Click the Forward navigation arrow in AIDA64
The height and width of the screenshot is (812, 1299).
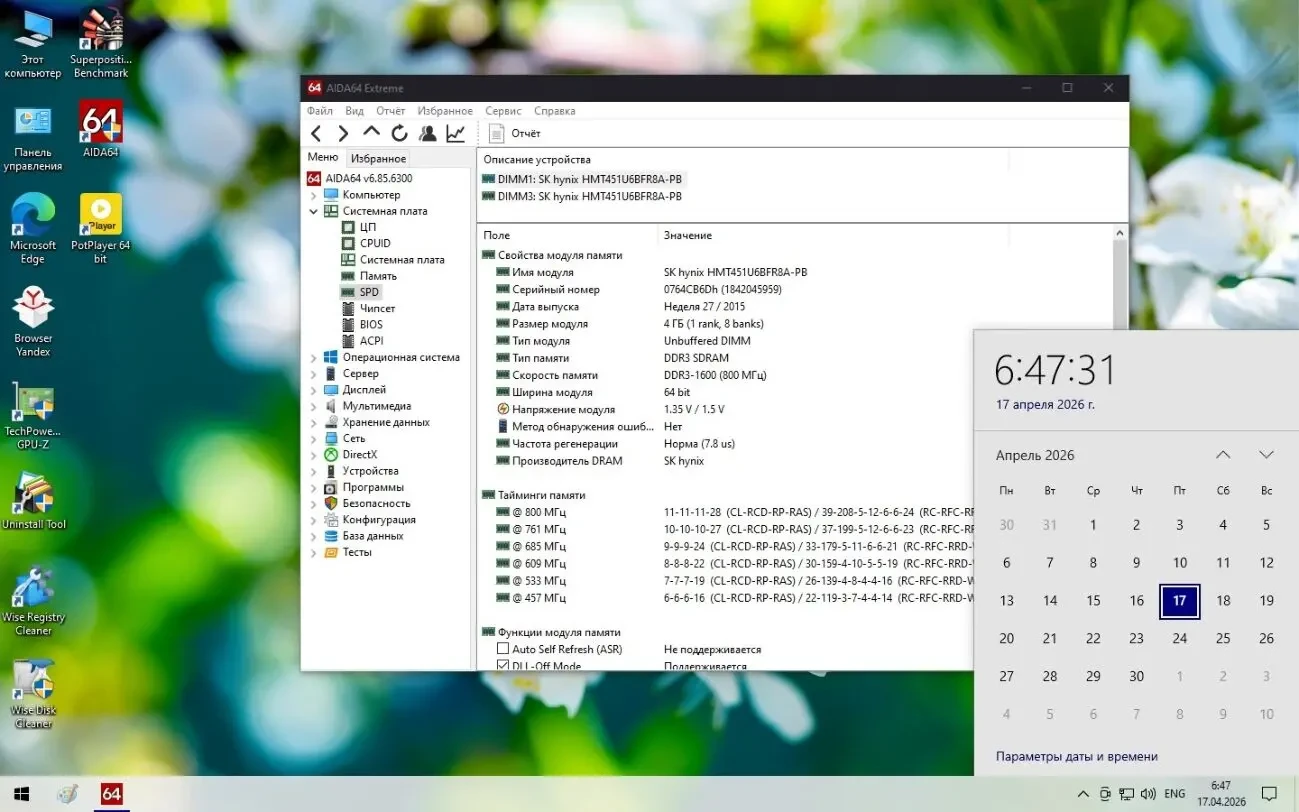343,132
